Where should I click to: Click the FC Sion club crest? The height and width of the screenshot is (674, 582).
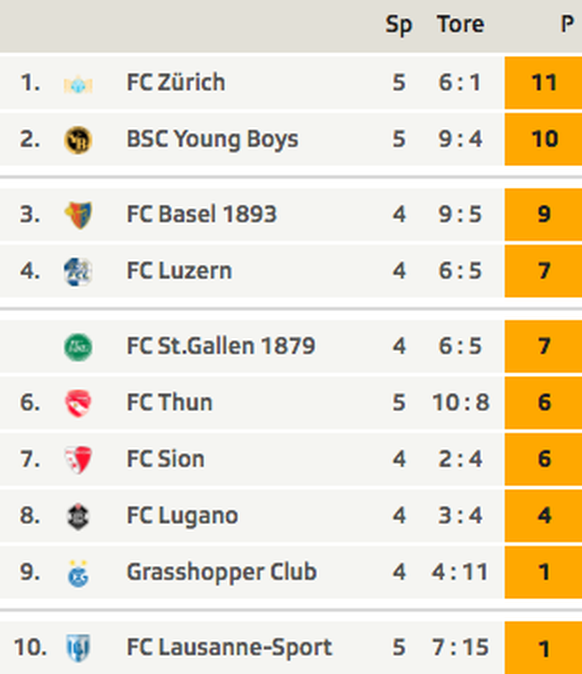(x=78, y=460)
